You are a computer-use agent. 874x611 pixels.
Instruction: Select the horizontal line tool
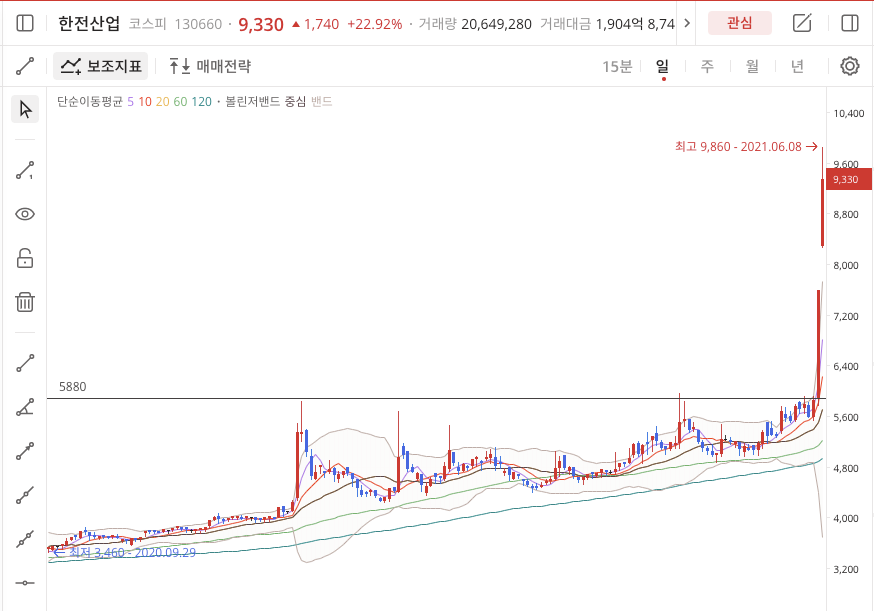coord(25,583)
